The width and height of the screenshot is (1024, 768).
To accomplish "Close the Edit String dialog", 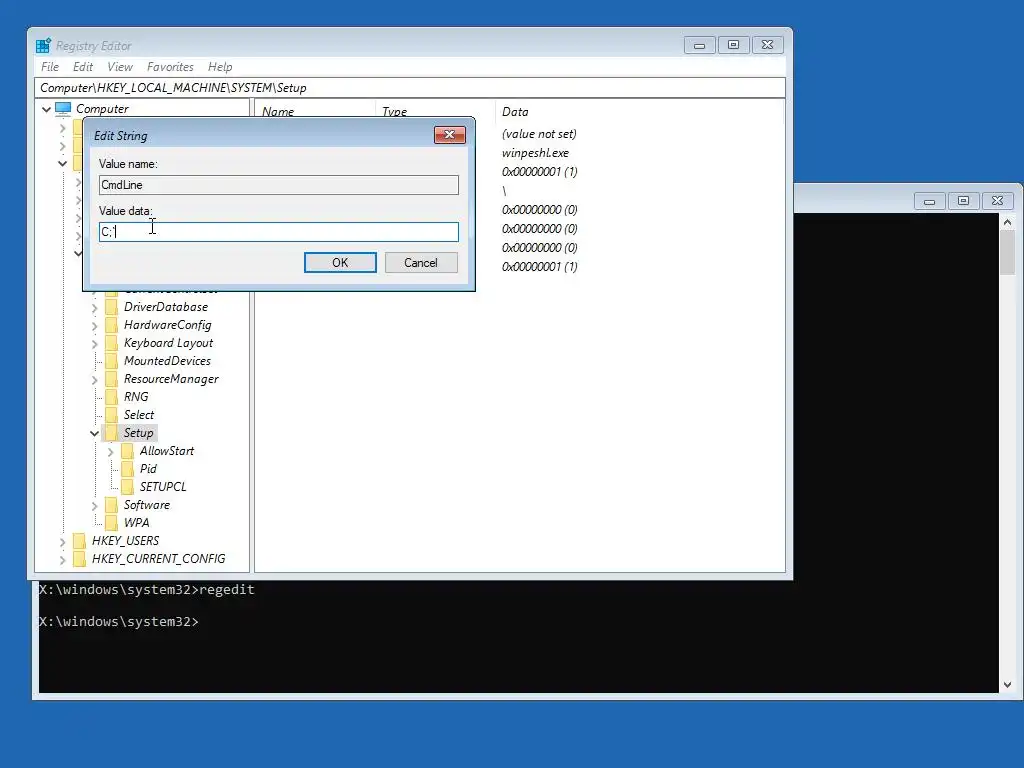I will pyautogui.click(x=449, y=135).
